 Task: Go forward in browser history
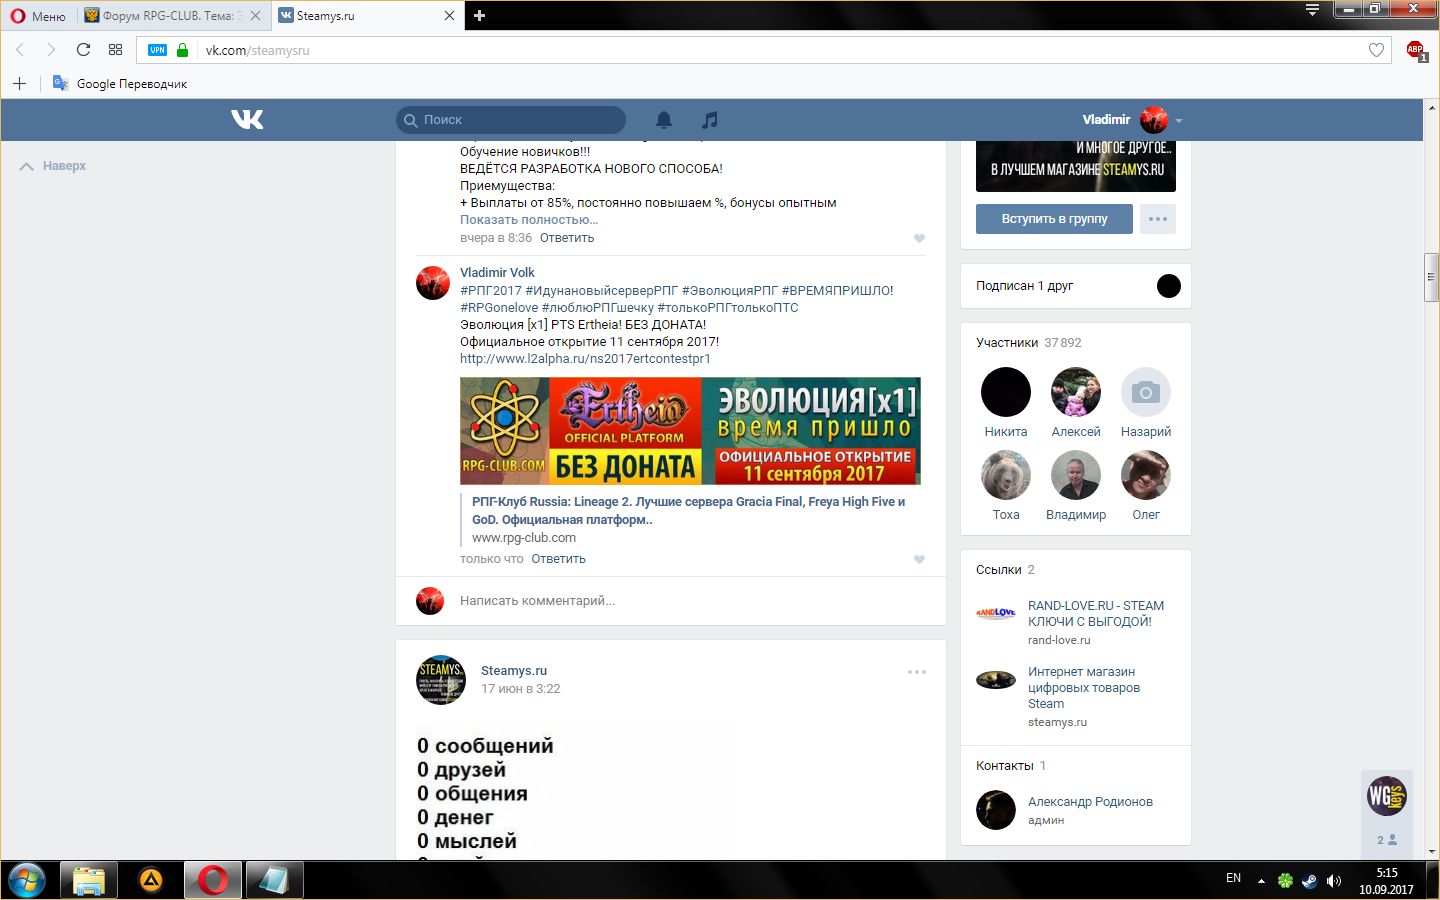pyautogui.click(x=51, y=50)
